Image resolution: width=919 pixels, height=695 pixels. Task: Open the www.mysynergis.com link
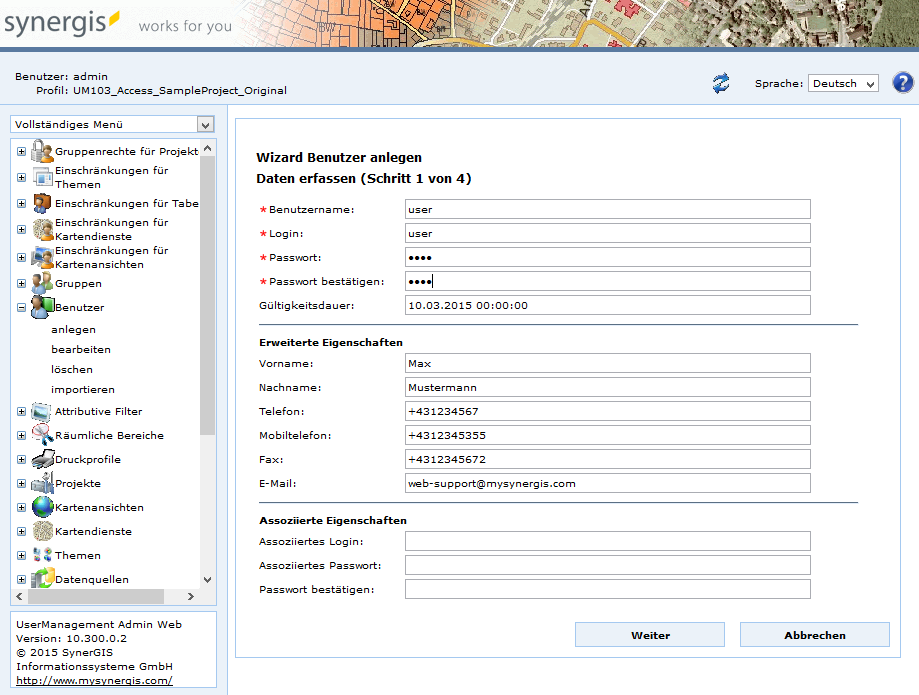pyautogui.click(x=94, y=681)
